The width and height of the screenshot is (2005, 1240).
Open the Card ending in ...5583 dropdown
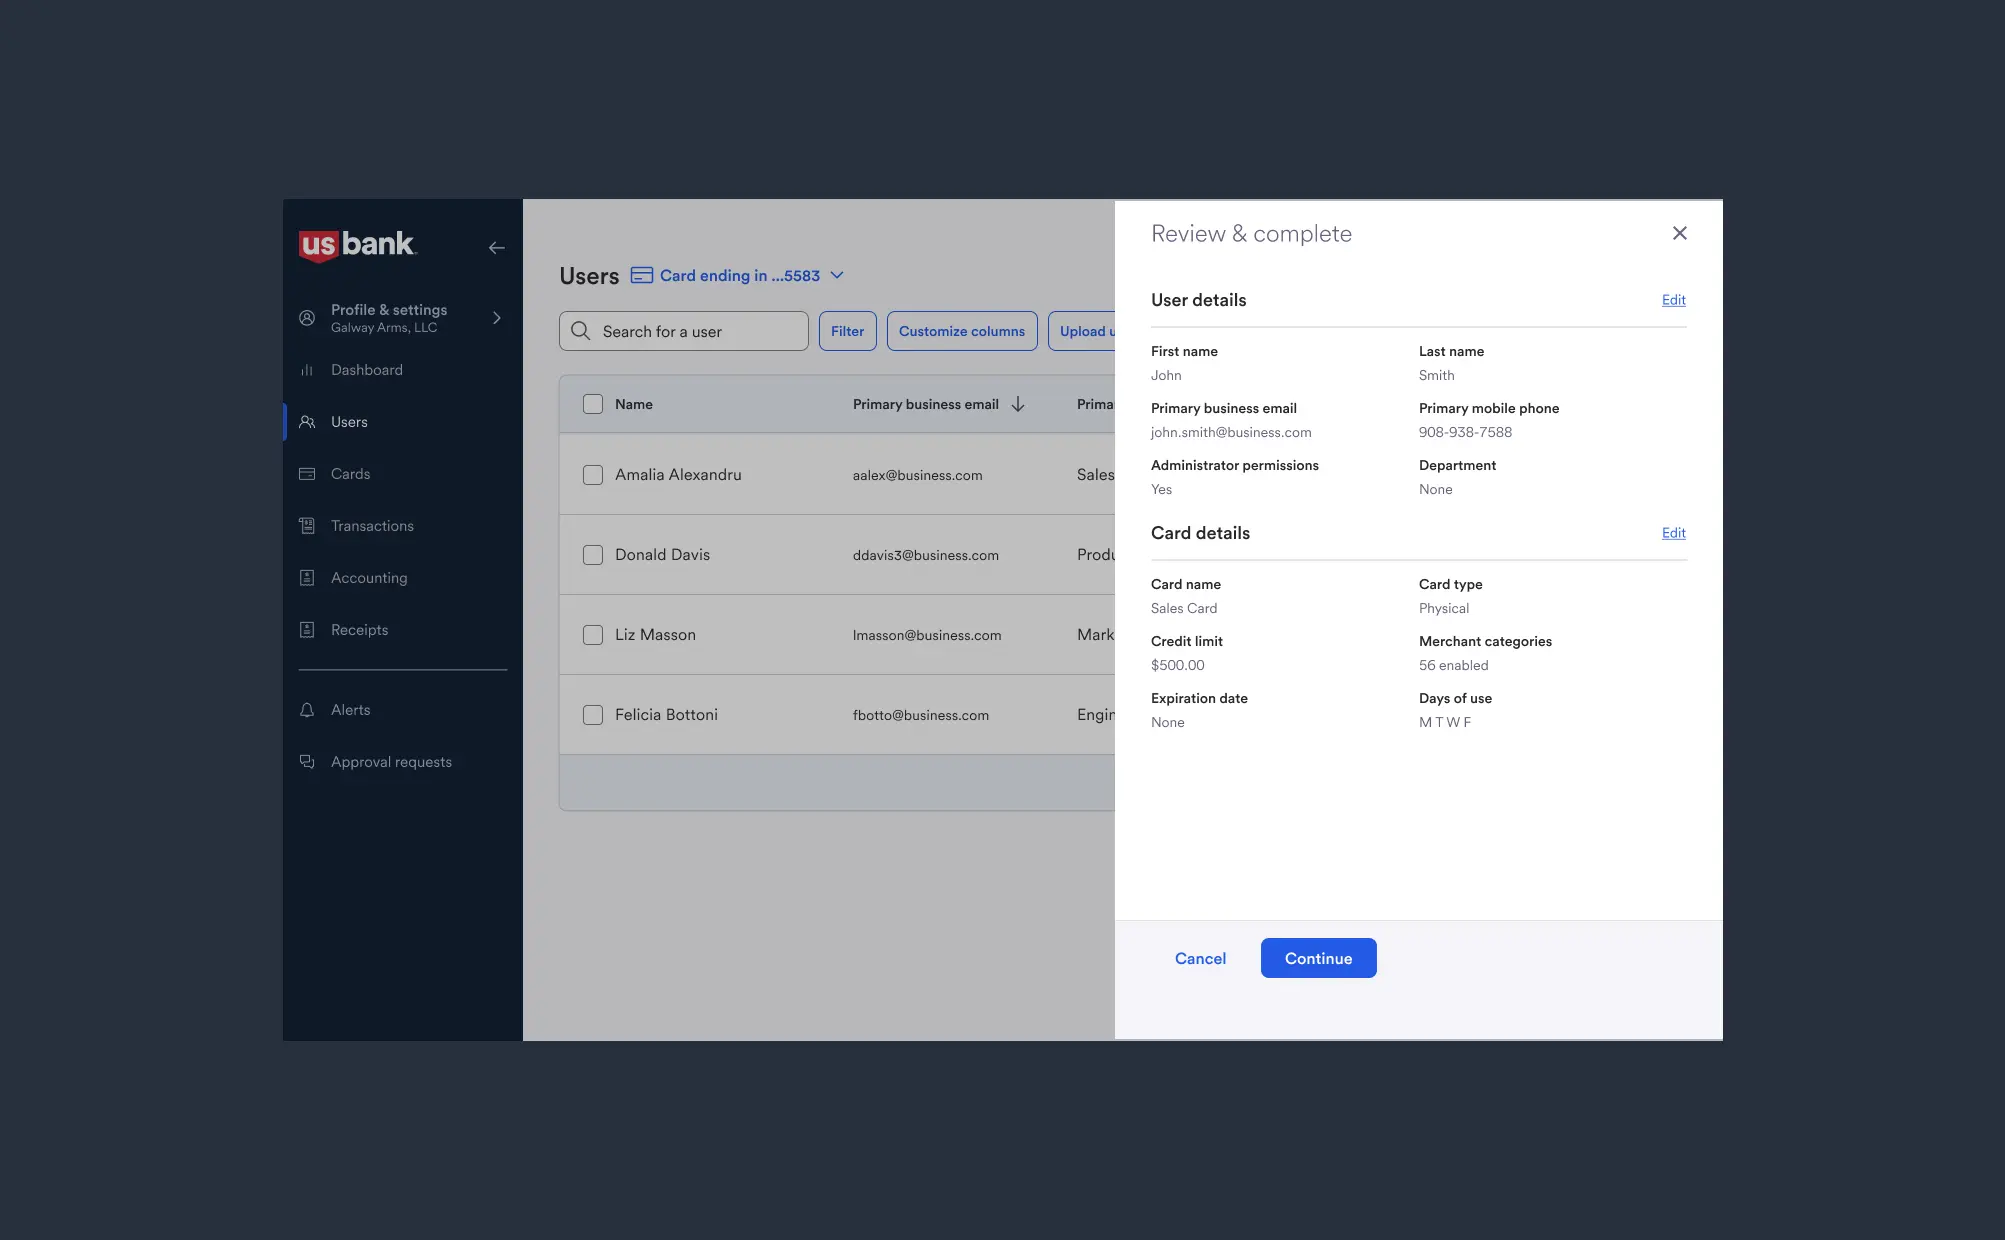837,276
